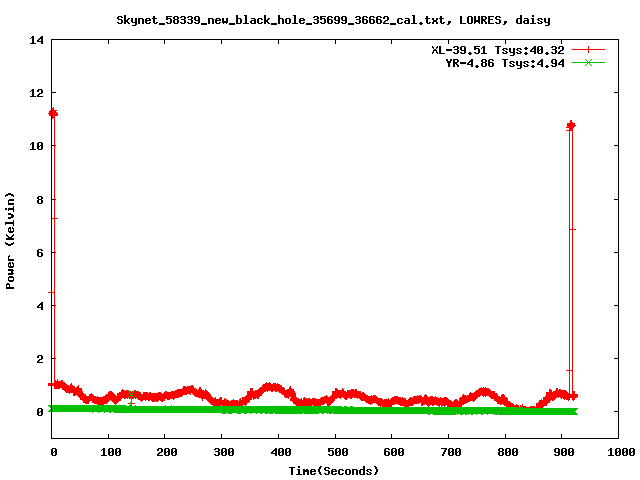Click the plot title text beginning Skynet_58339_new_black_hole
640x480 pixels.
click(x=333, y=20)
